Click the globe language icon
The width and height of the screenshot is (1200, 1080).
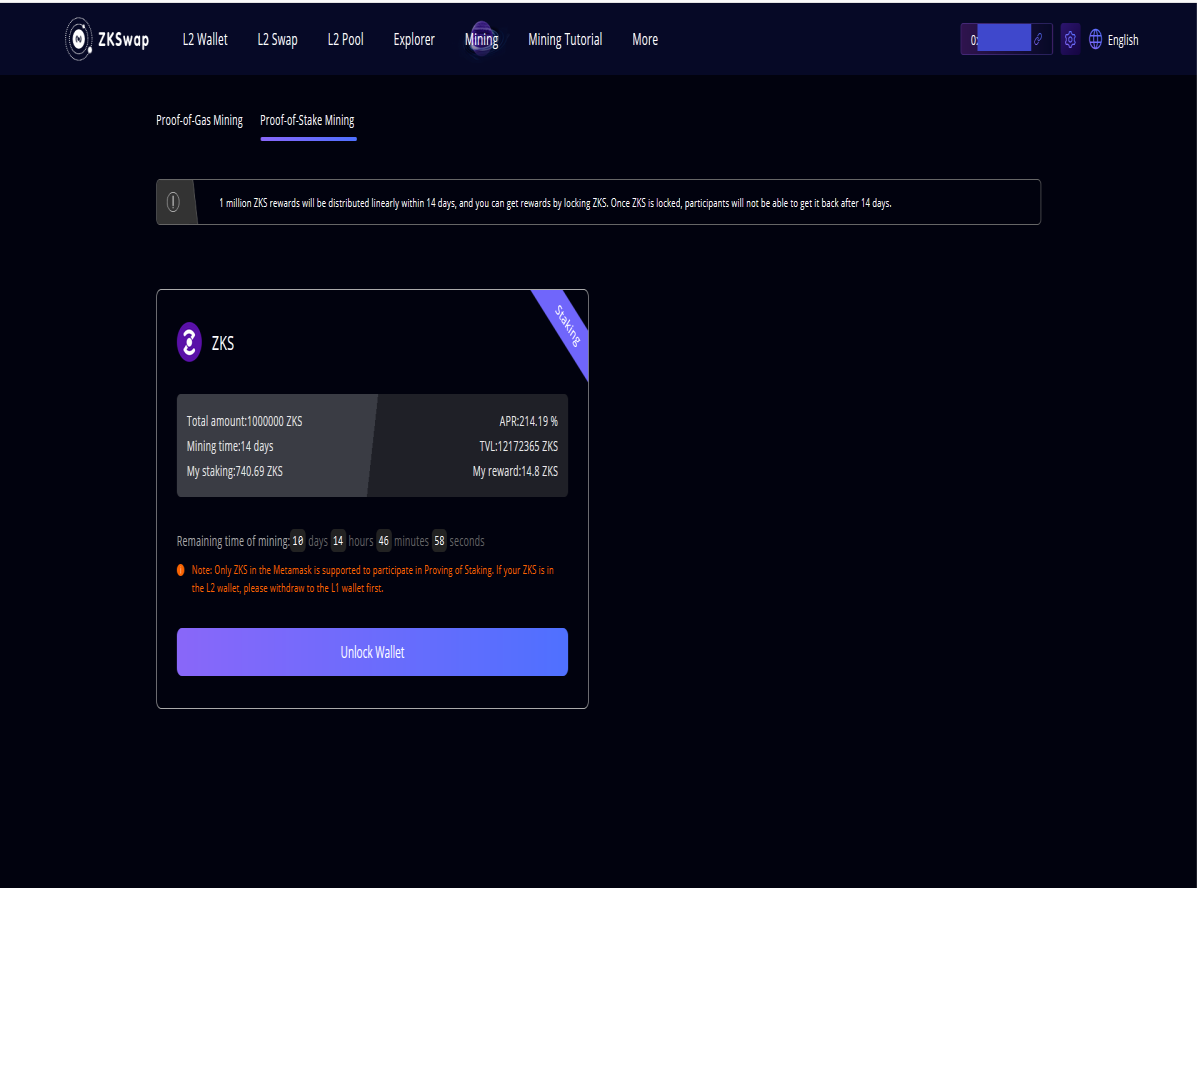[1095, 39]
